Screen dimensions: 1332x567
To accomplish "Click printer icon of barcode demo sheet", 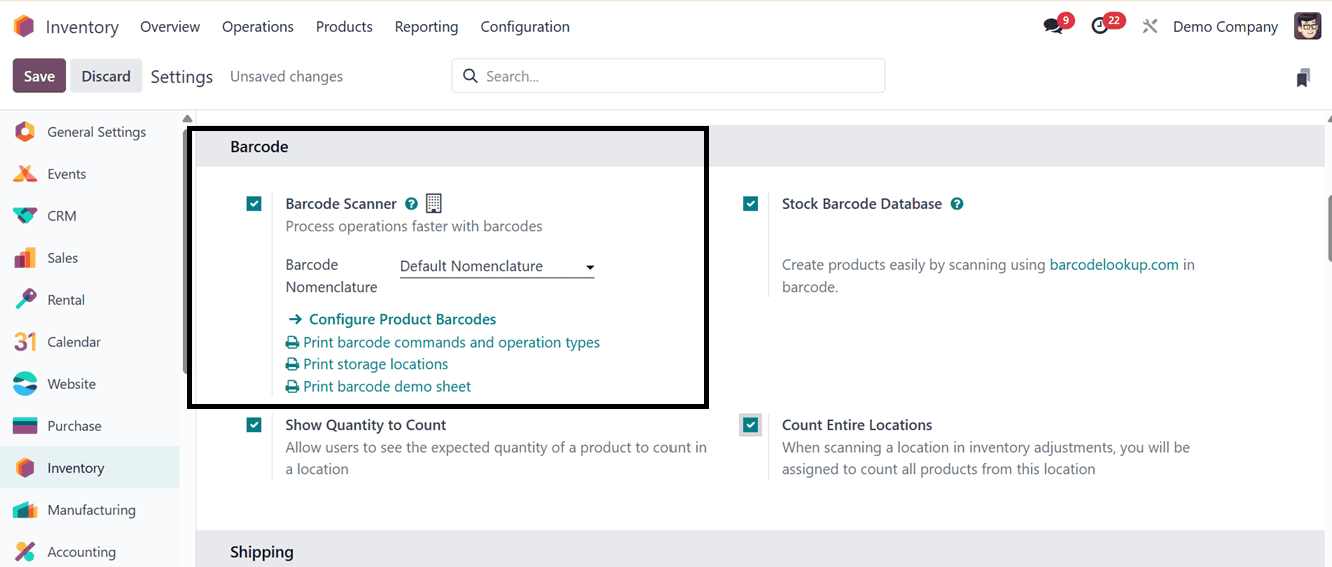I will [x=292, y=387].
